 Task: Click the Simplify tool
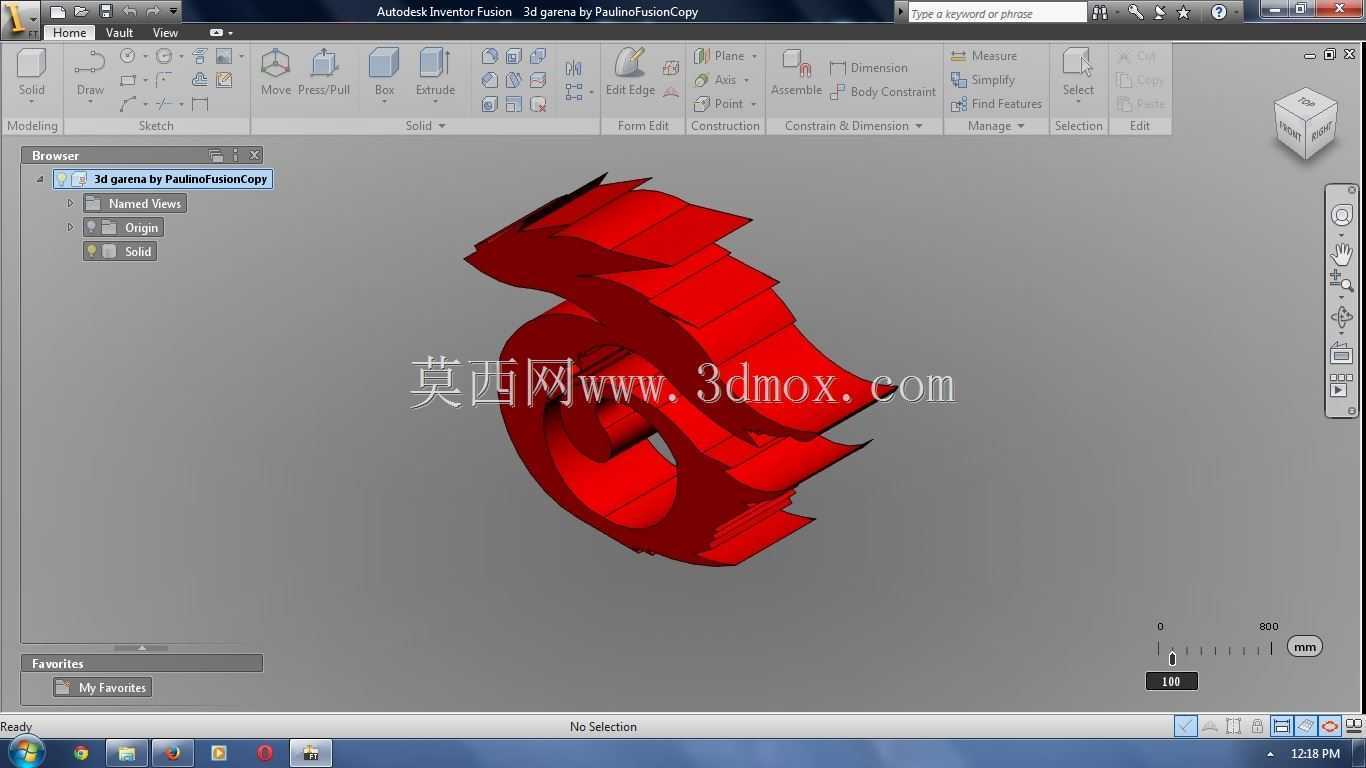point(983,80)
